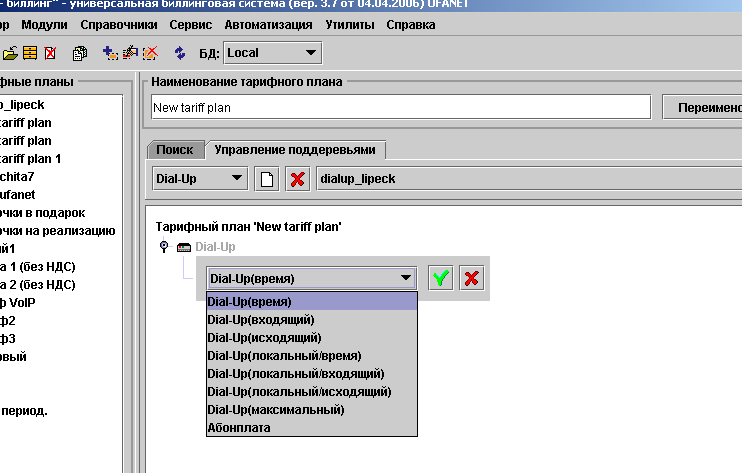Delete subtree using red X near dialup_lipeck
742x473 pixels.
pyautogui.click(x=298, y=179)
